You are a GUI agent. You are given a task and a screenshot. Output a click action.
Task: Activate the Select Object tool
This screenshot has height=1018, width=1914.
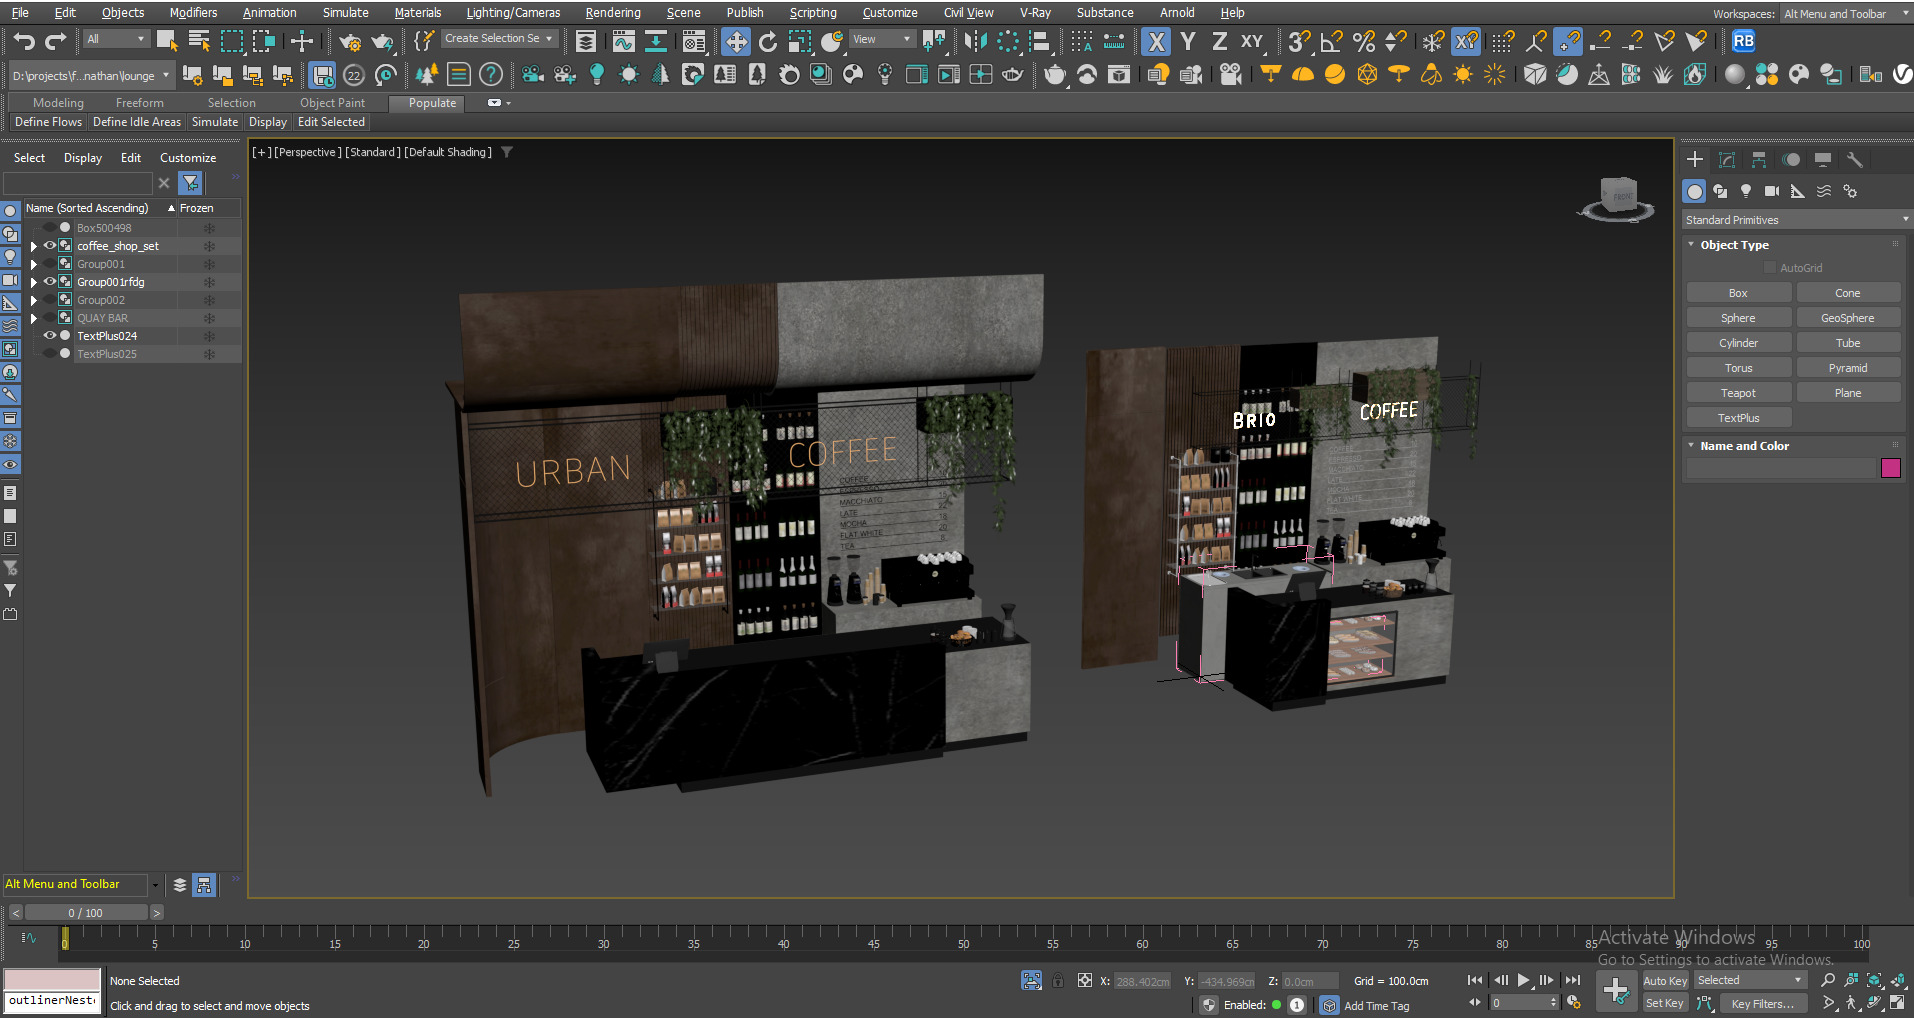point(167,41)
